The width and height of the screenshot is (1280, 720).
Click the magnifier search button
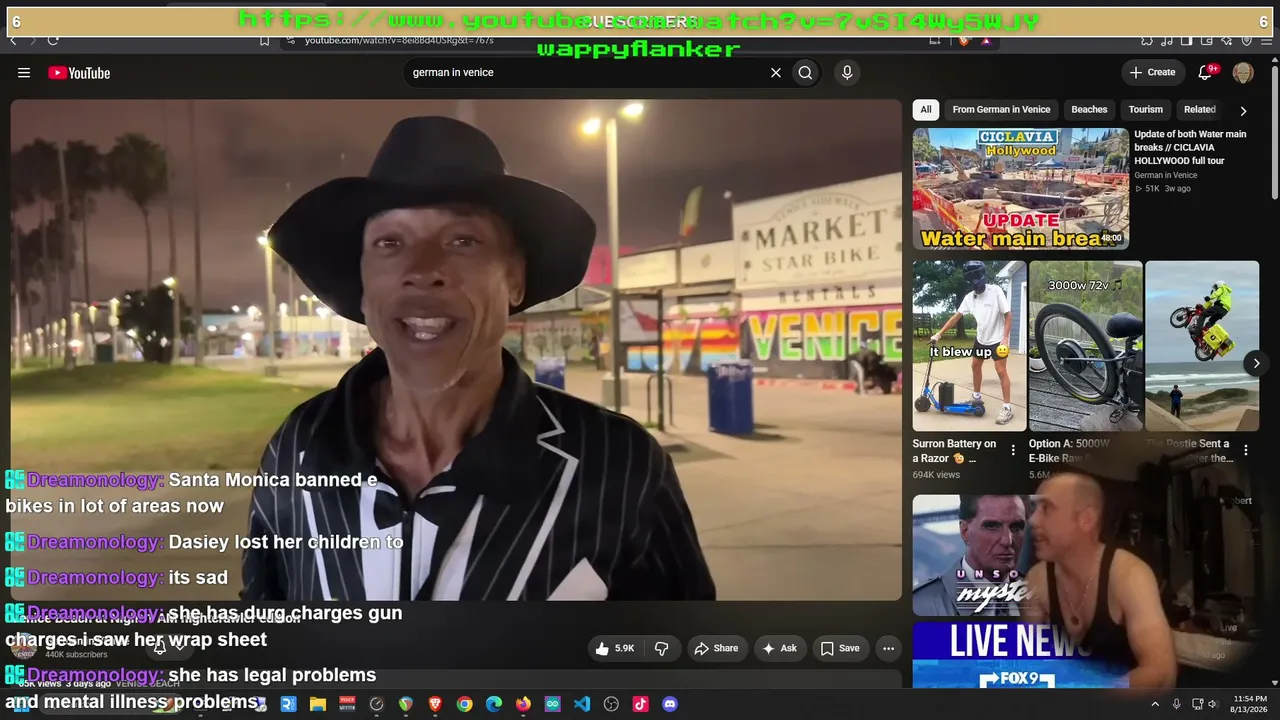(x=805, y=72)
